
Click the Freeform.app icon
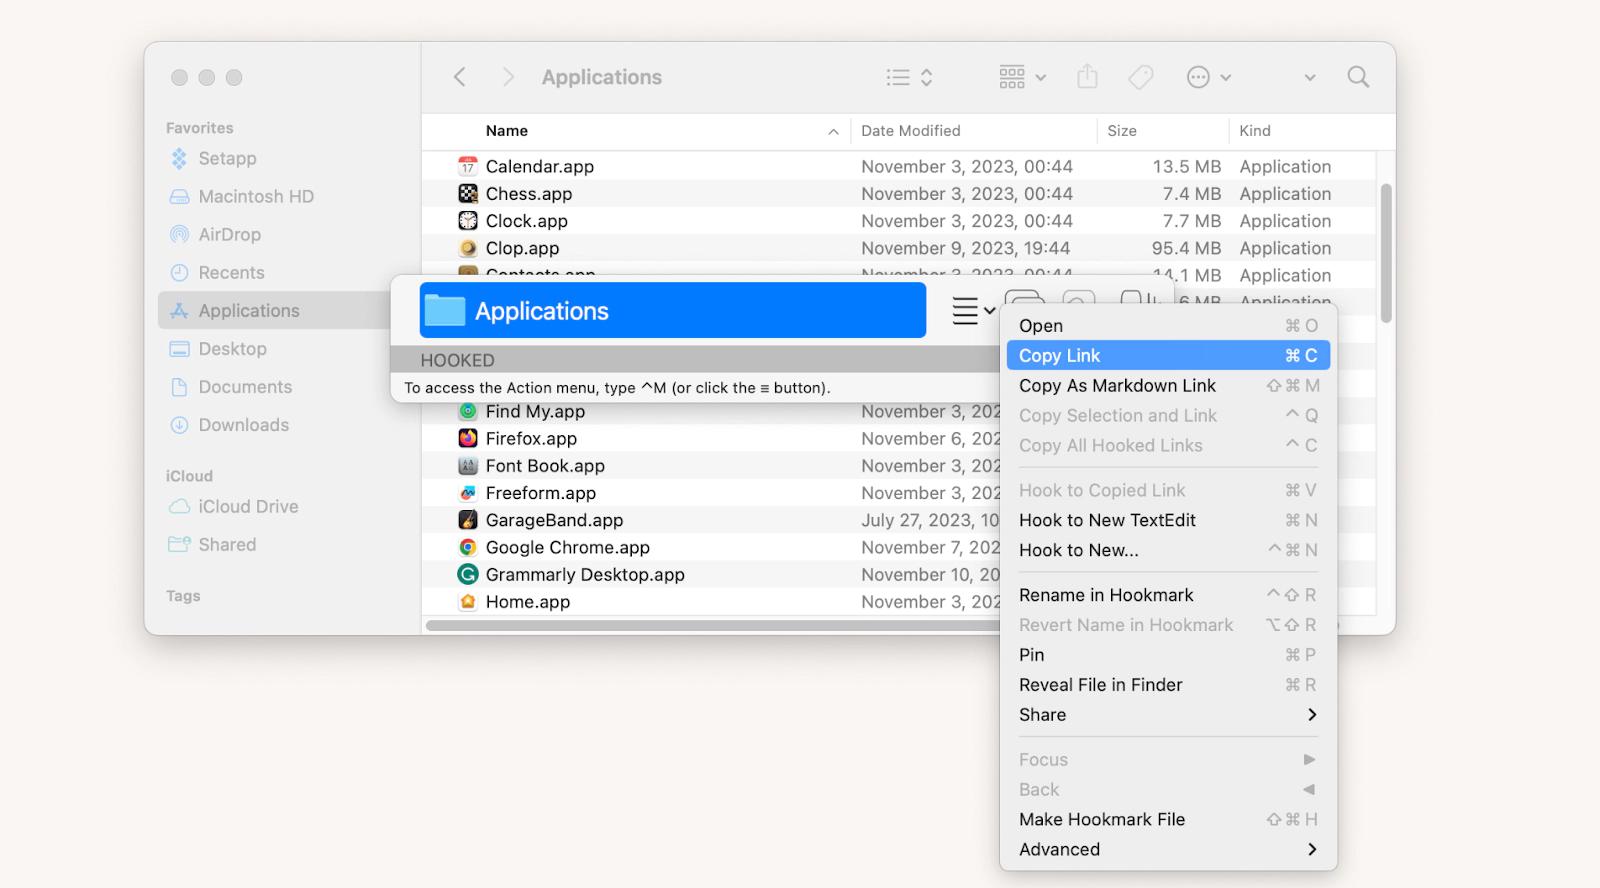point(468,493)
